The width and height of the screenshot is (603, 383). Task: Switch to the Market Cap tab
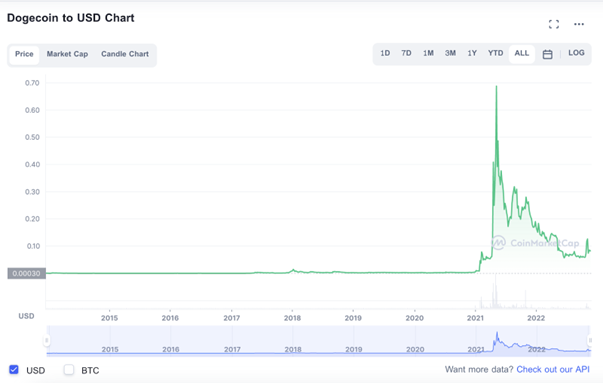point(67,54)
